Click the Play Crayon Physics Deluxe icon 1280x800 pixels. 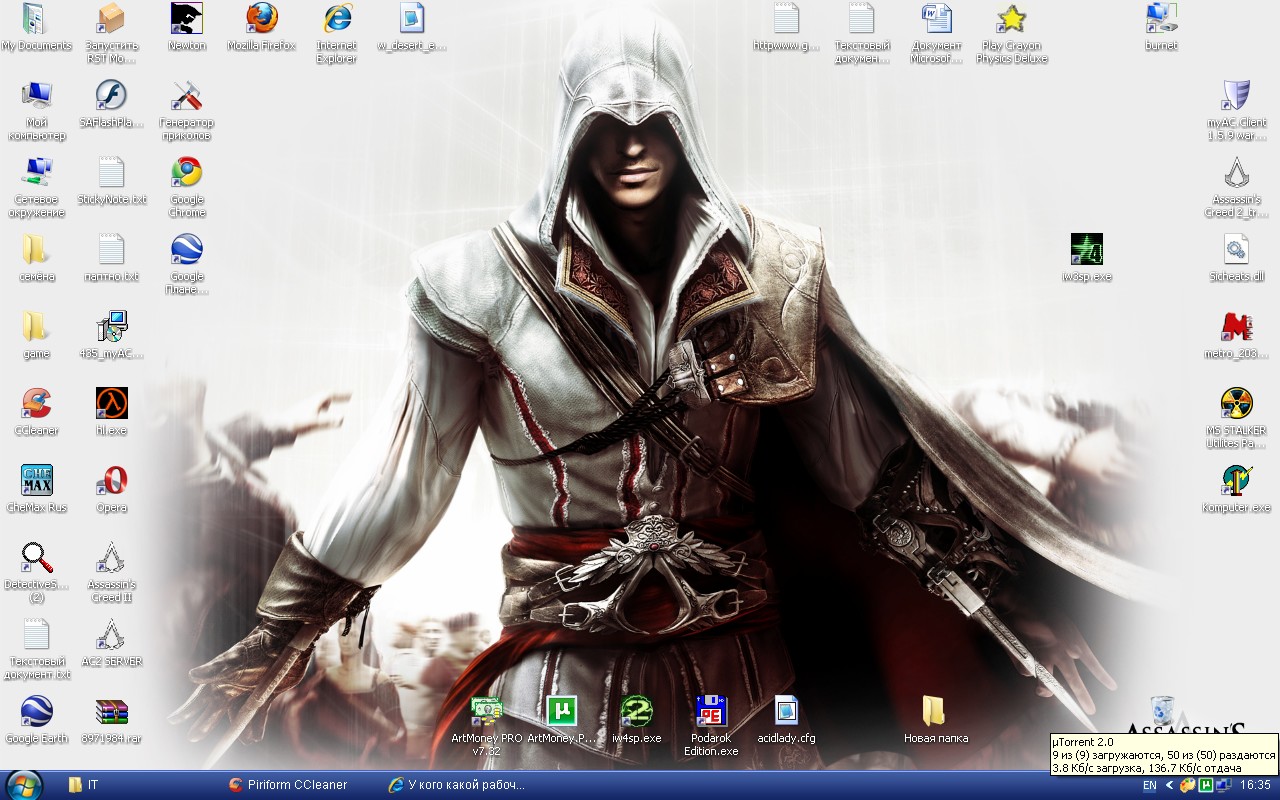(1013, 19)
